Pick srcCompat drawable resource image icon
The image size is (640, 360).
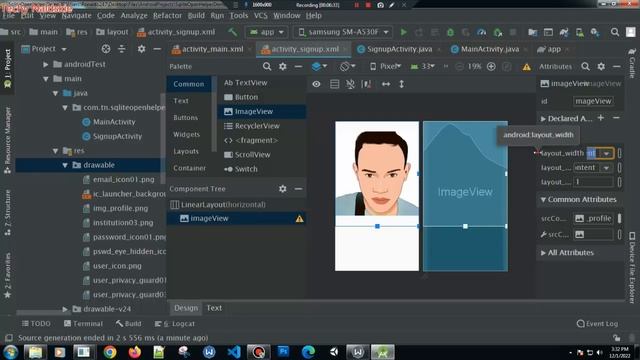click(579, 218)
